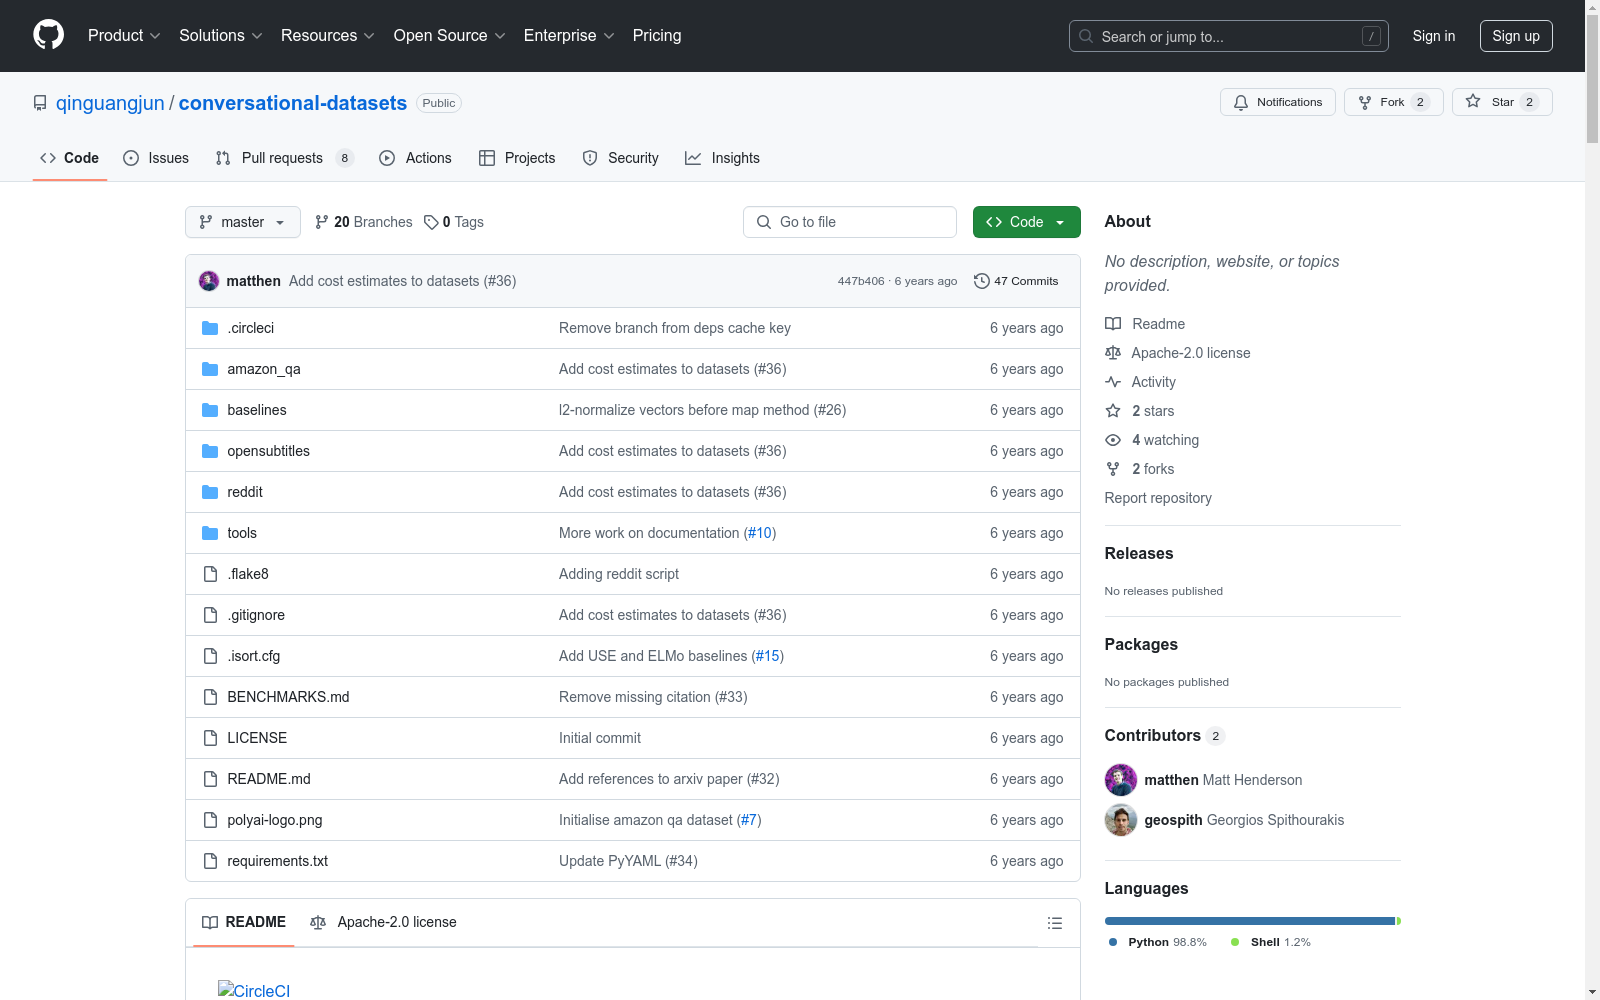Select the Apache-2.0 license tab beside README

(x=383, y=922)
